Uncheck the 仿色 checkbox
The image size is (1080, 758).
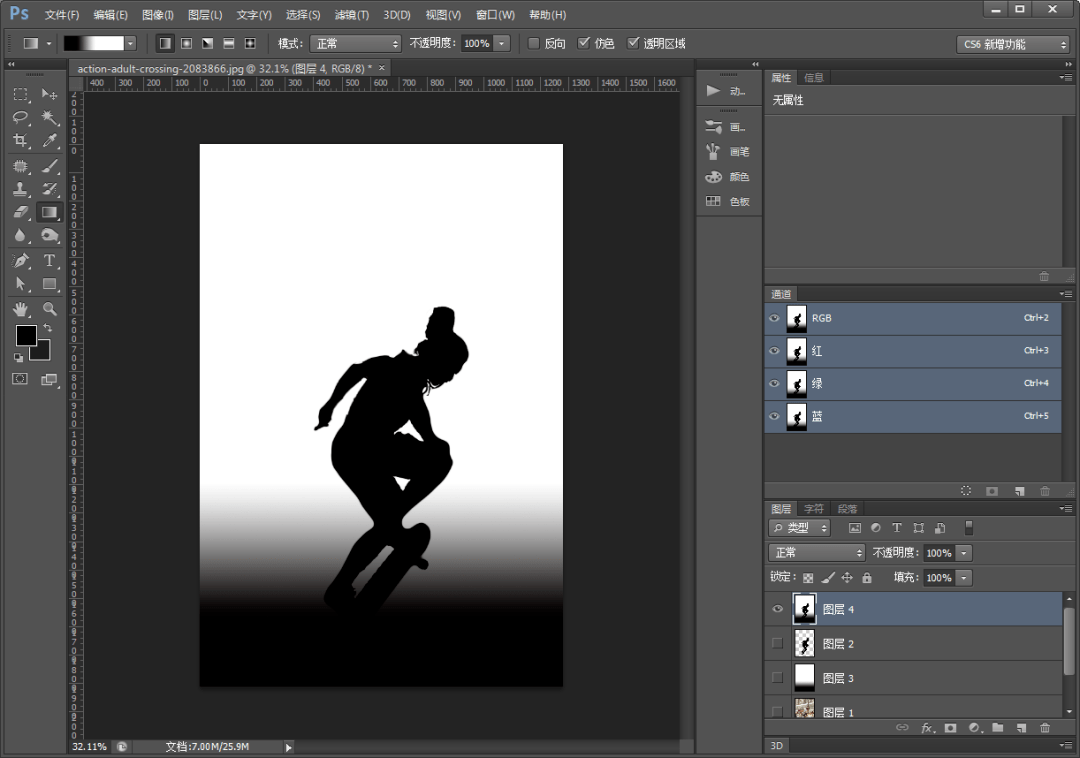(x=584, y=43)
